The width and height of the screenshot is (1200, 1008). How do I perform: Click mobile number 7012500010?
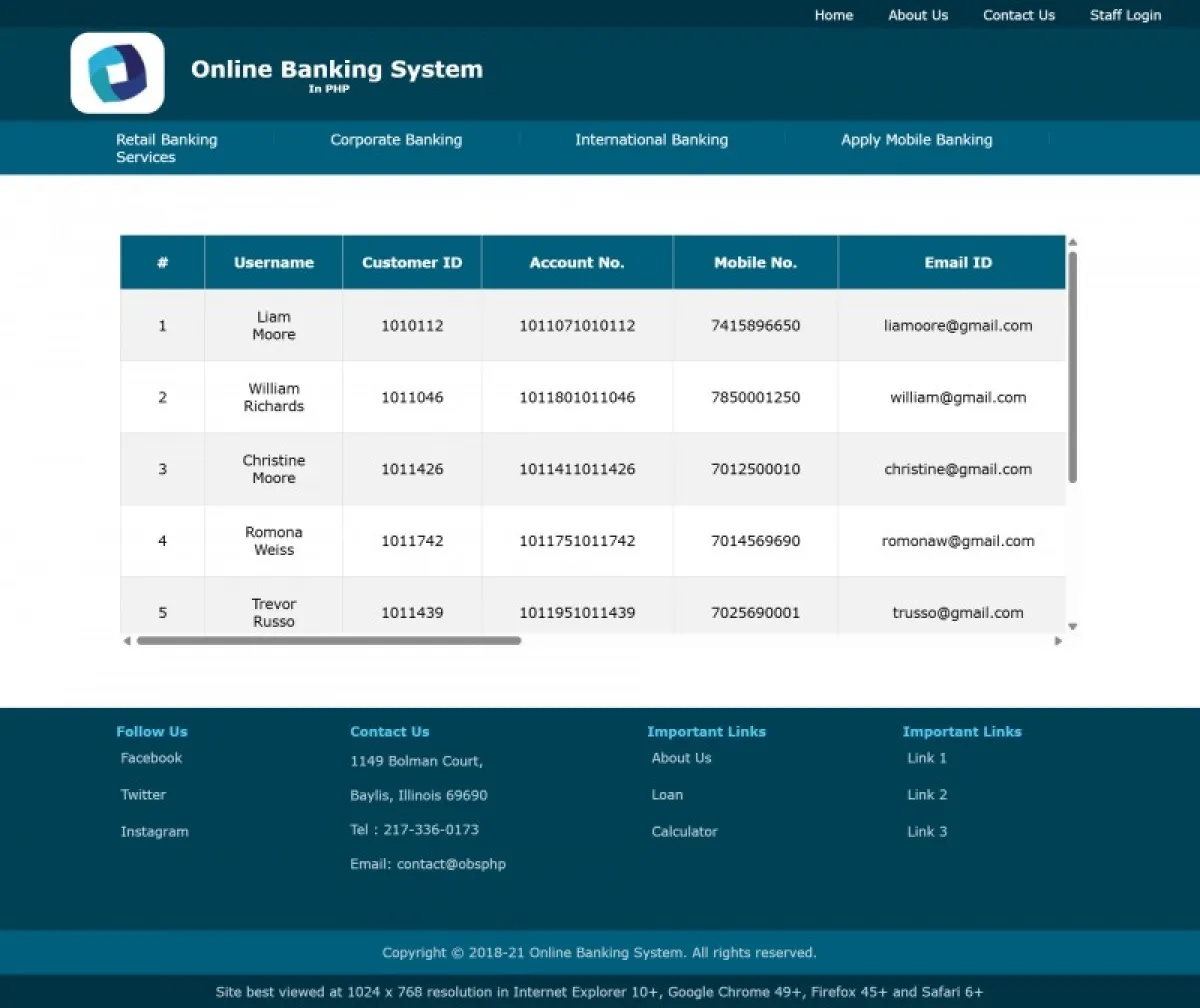[x=756, y=469]
